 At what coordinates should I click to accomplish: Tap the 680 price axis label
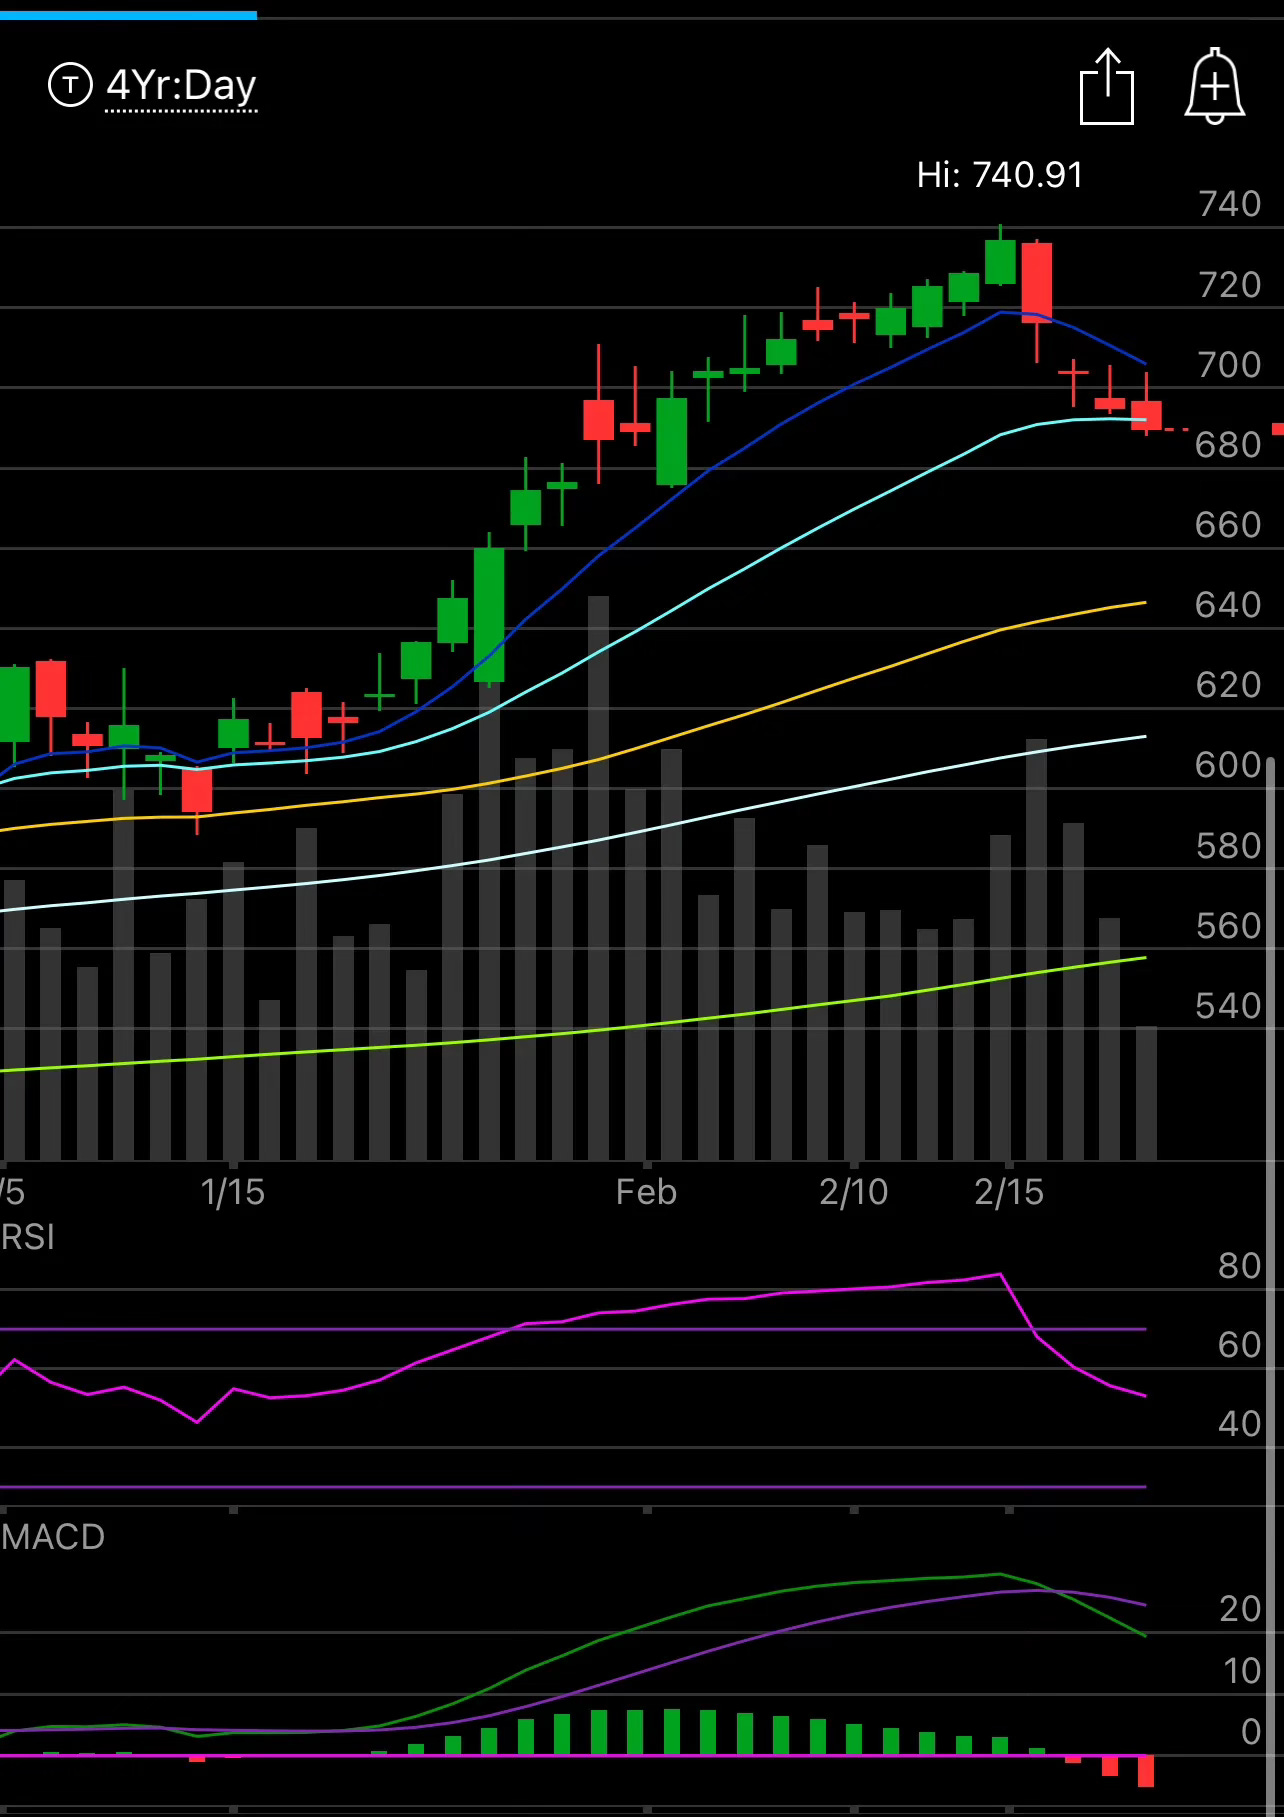1229,445
